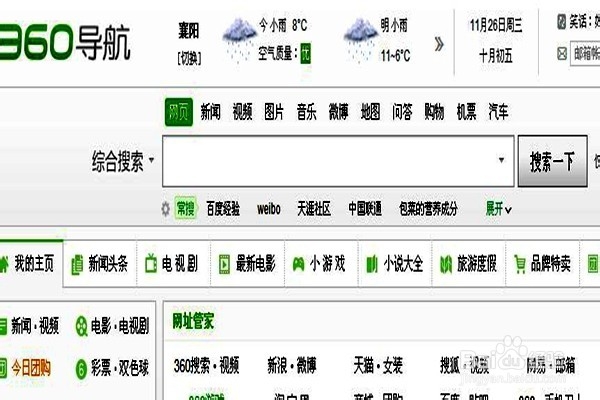This screenshot has width=600, height=400.
Task: Open 网易·邮箱 site link
Action: (x=551, y=366)
